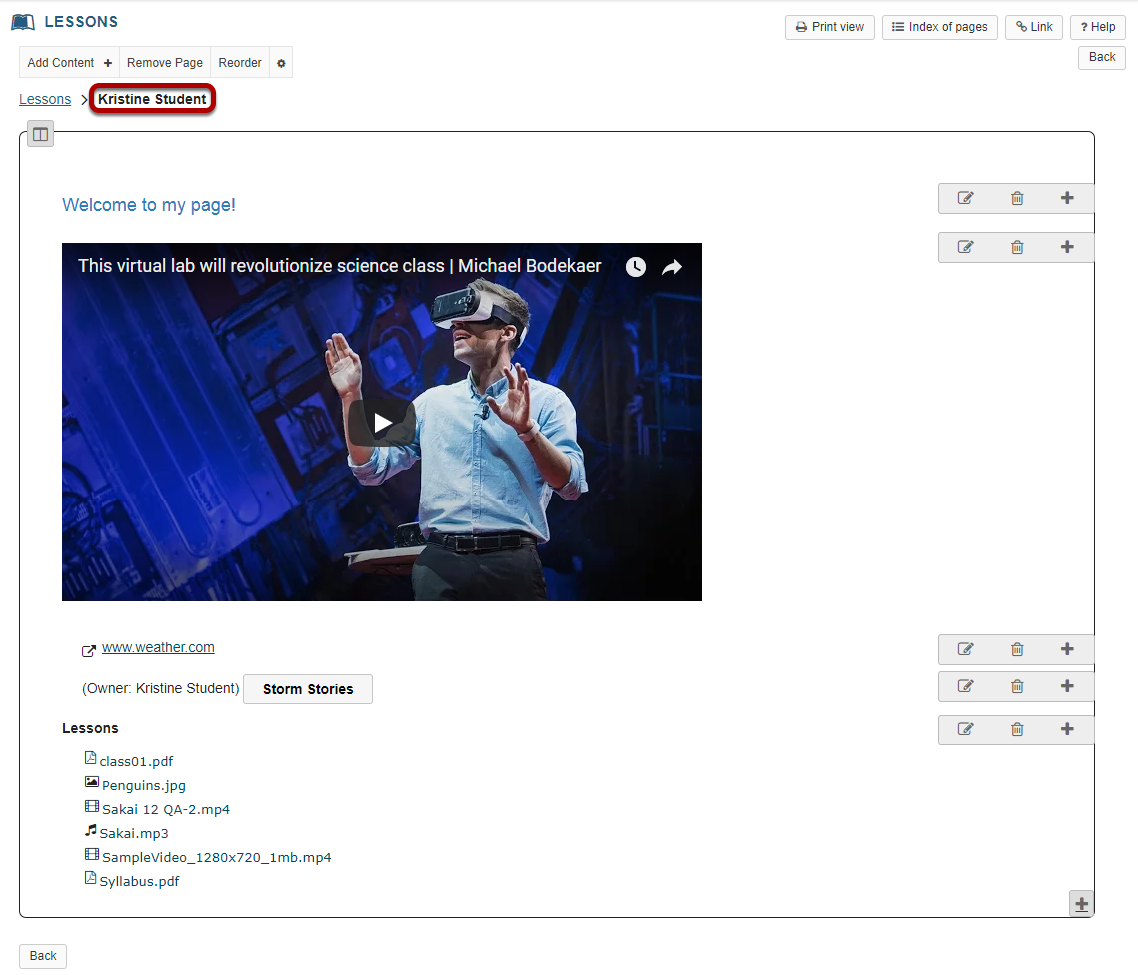Click the Link button in header
1138x975 pixels.
point(1033,27)
